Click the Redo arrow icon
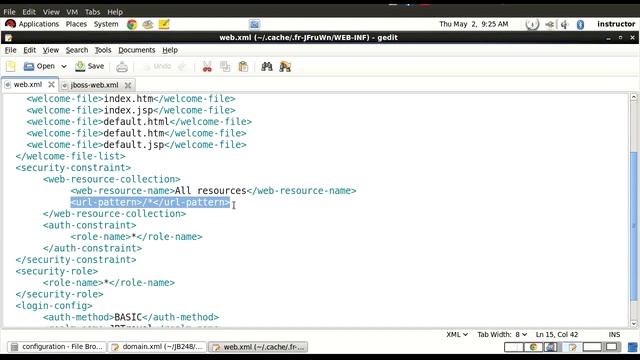640x360 pixels. click(182, 66)
